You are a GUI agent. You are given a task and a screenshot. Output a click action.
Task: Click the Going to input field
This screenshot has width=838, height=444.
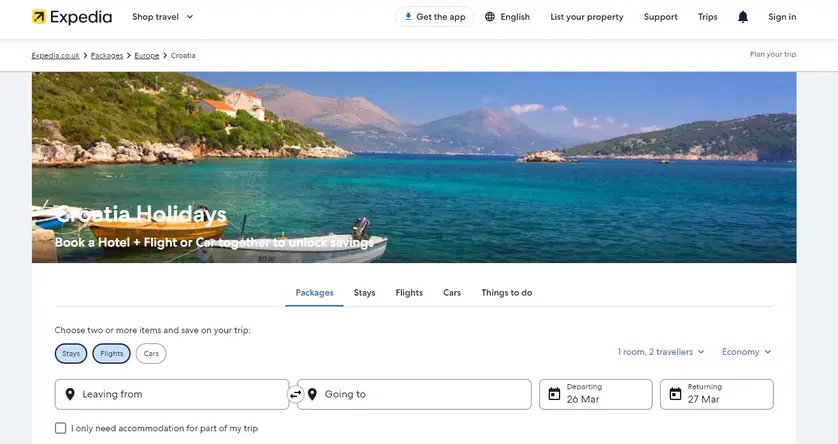420,394
